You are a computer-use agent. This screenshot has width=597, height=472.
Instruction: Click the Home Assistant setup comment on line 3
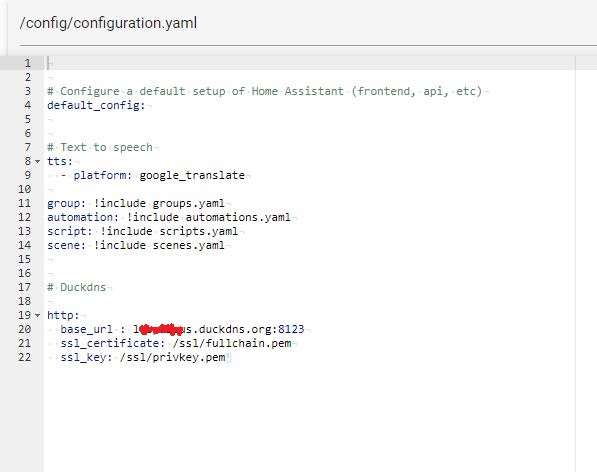(265, 91)
